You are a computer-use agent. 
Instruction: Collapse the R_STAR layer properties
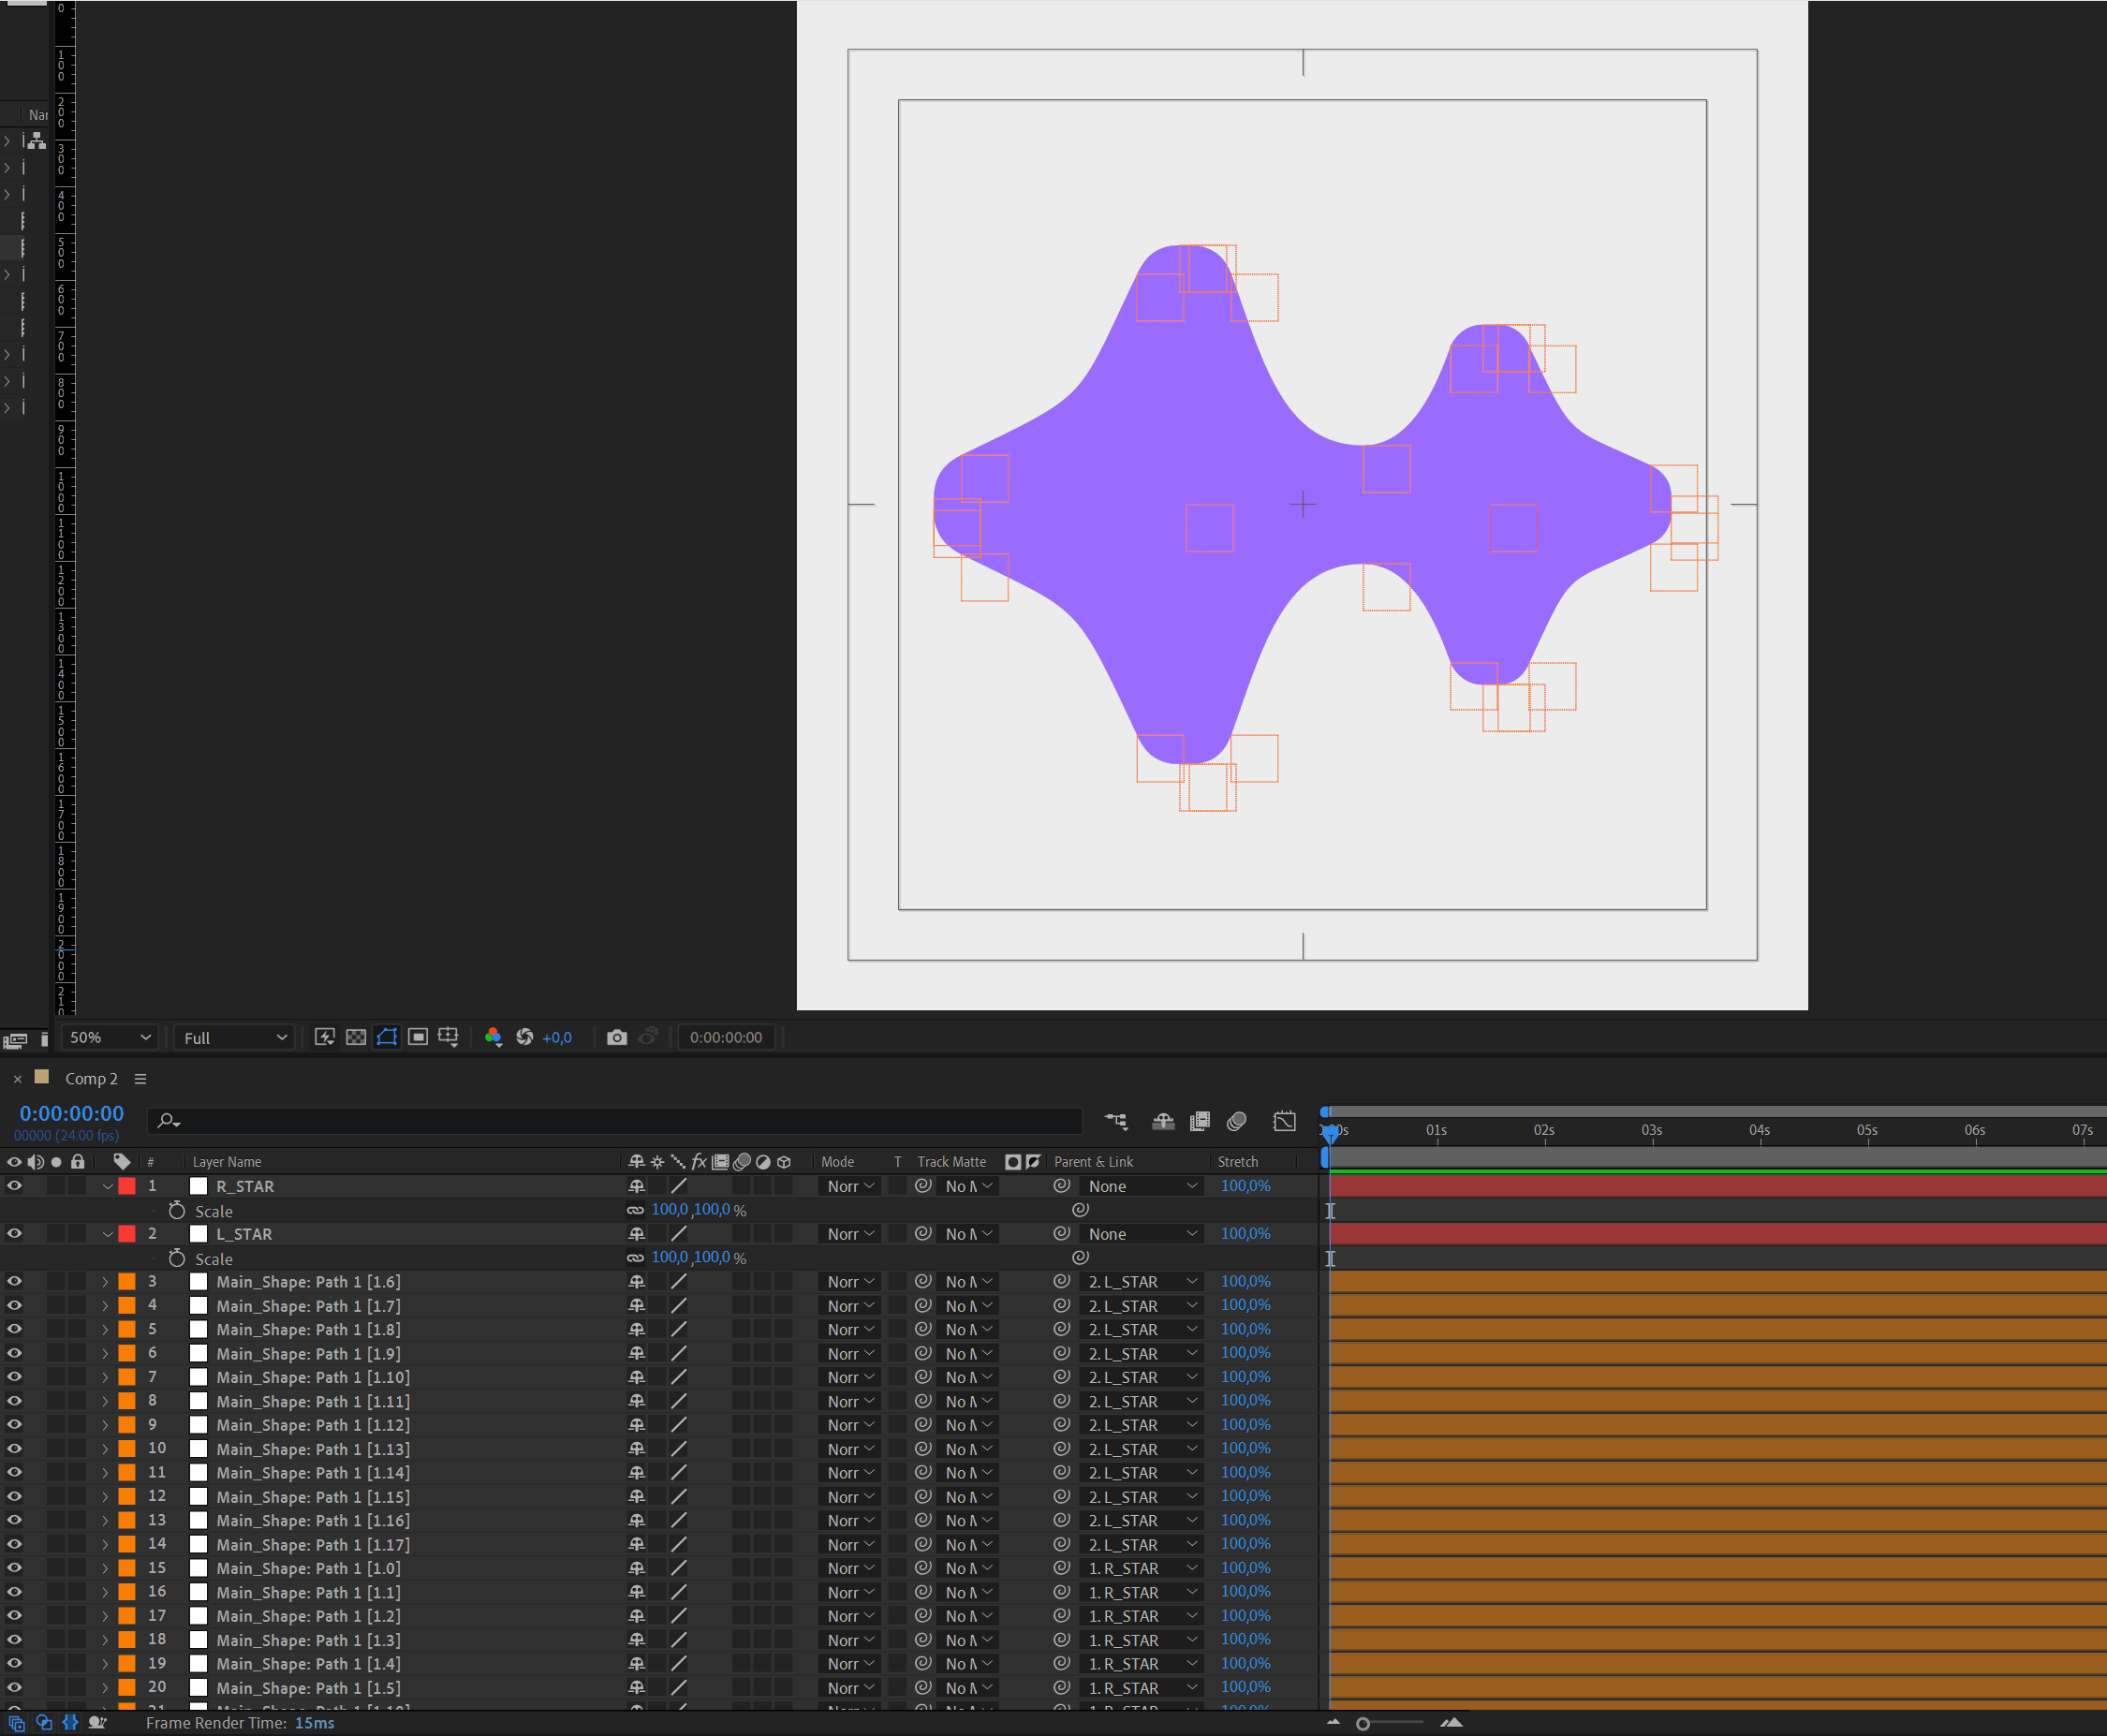(x=107, y=1186)
